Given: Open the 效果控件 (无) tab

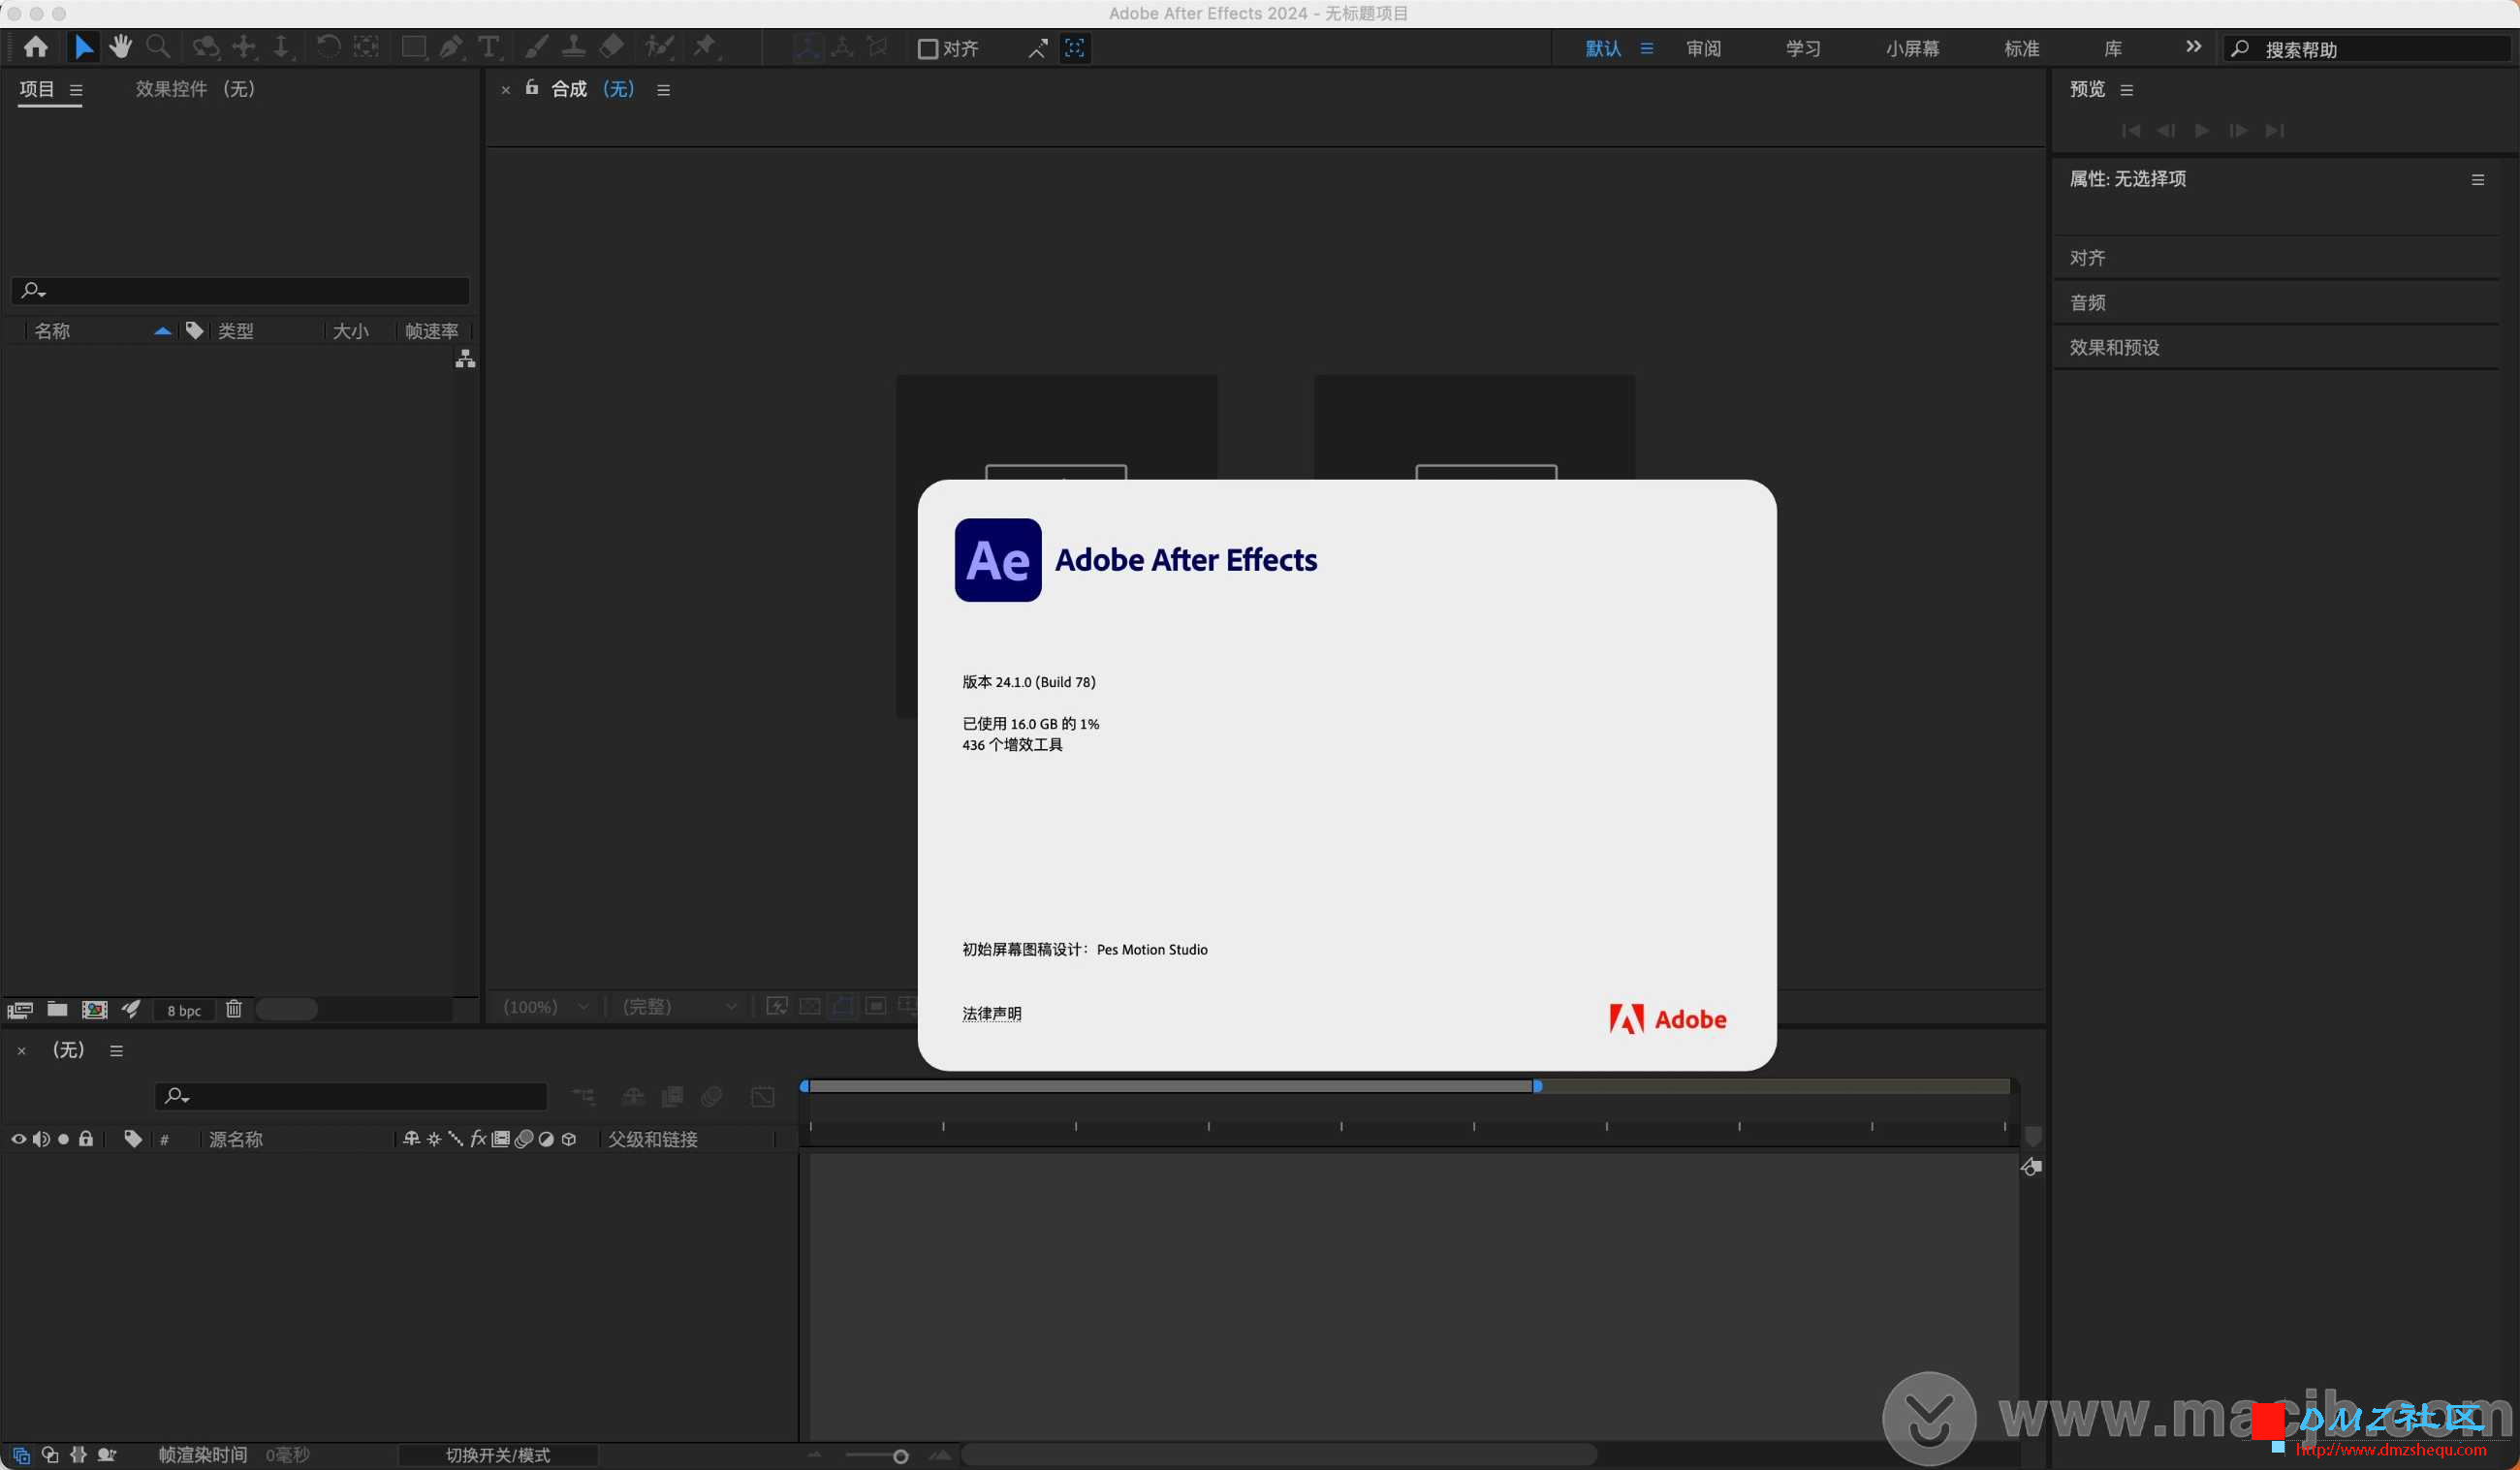Looking at the screenshot, I should point(195,89).
